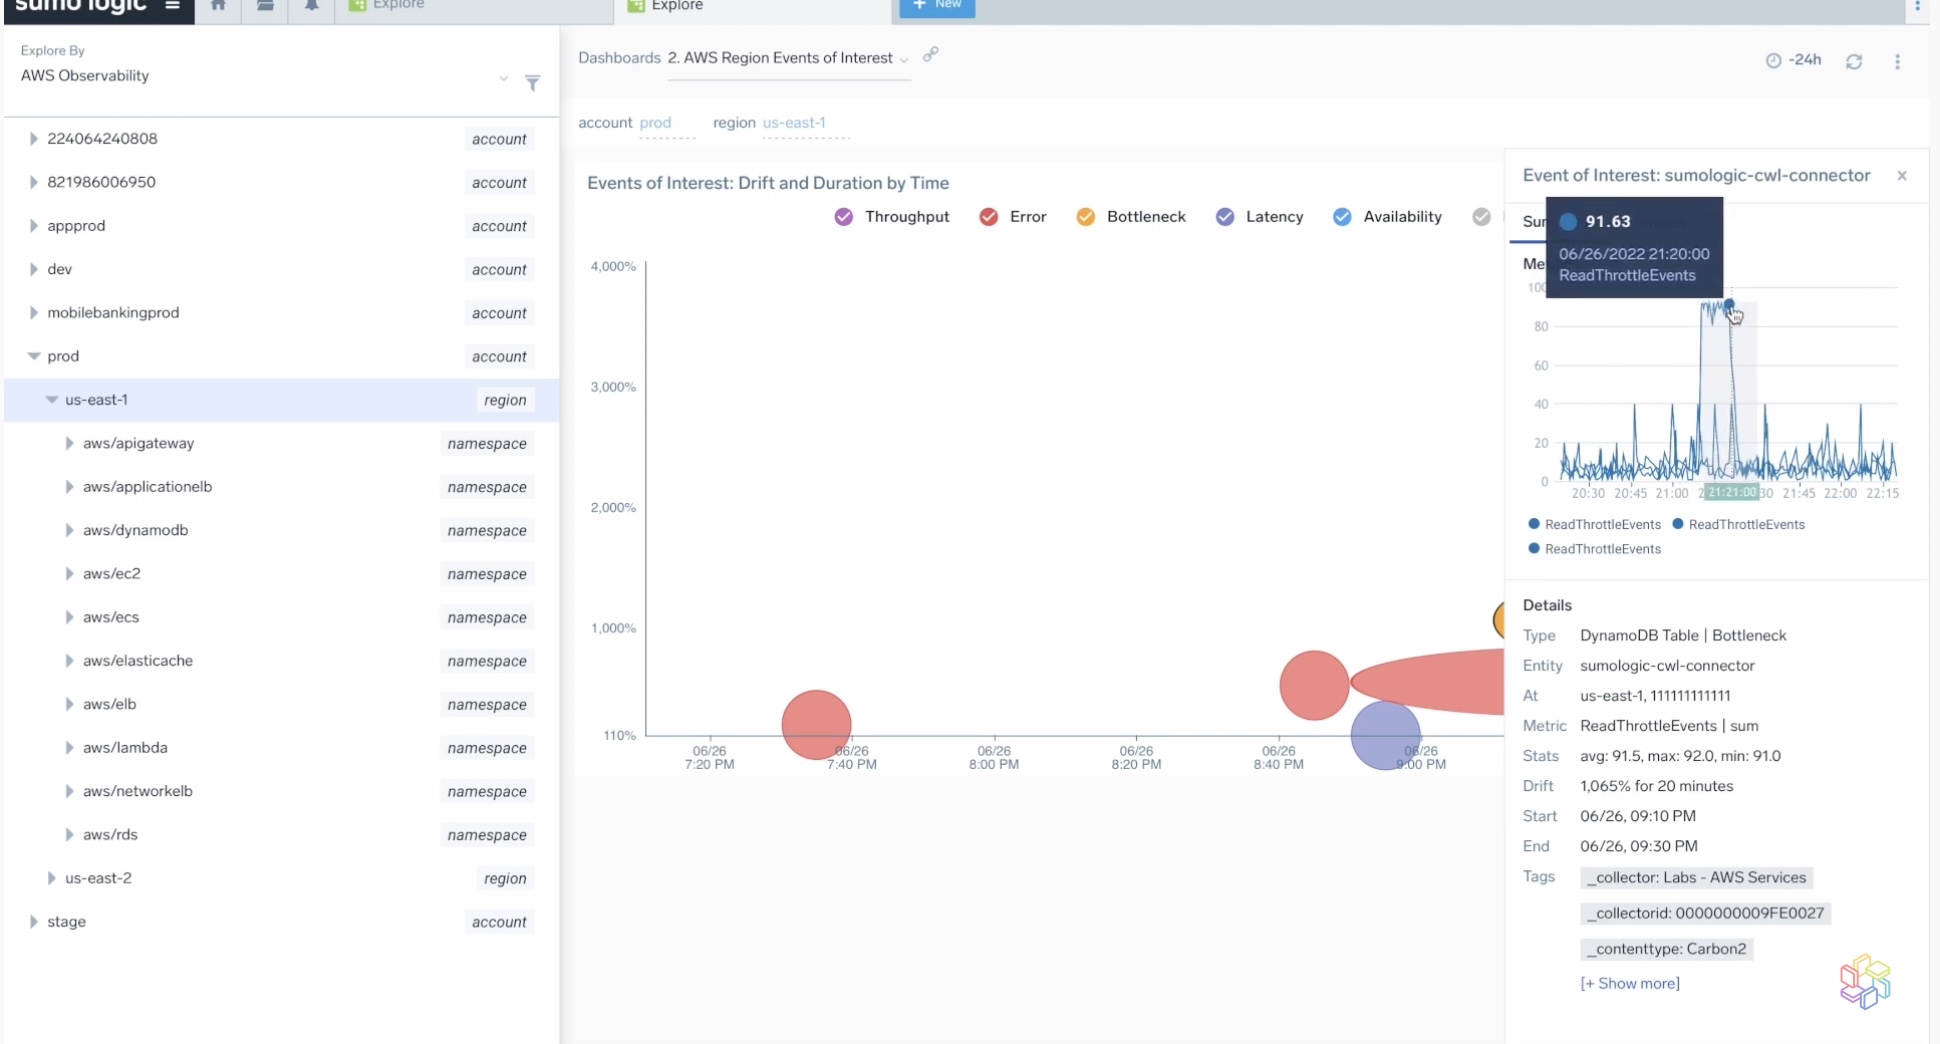Click the time range clock icon showing -24h
This screenshot has width=1940, height=1044.
pyautogui.click(x=1773, y=60)
